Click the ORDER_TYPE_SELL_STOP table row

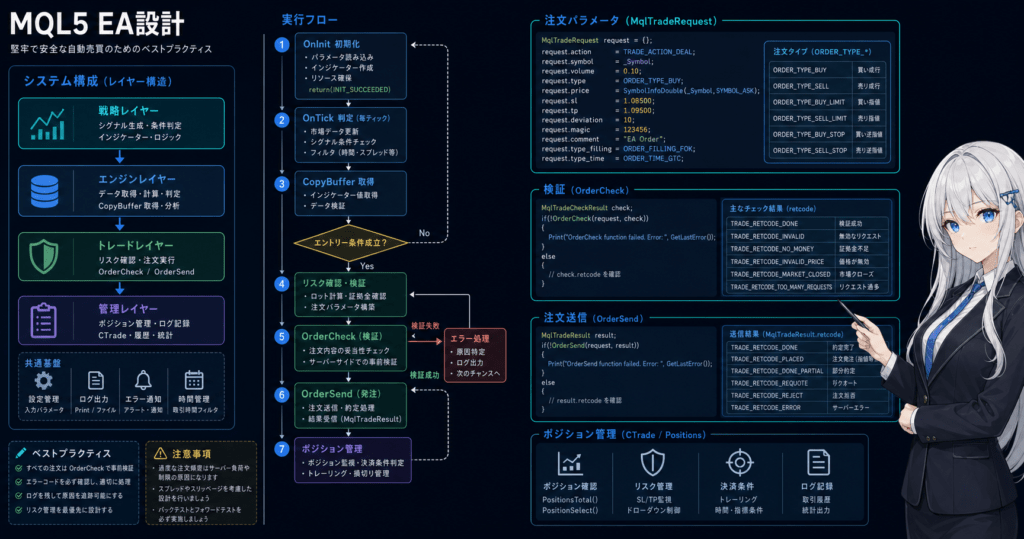pyautogui.click(x=827, y=150)
